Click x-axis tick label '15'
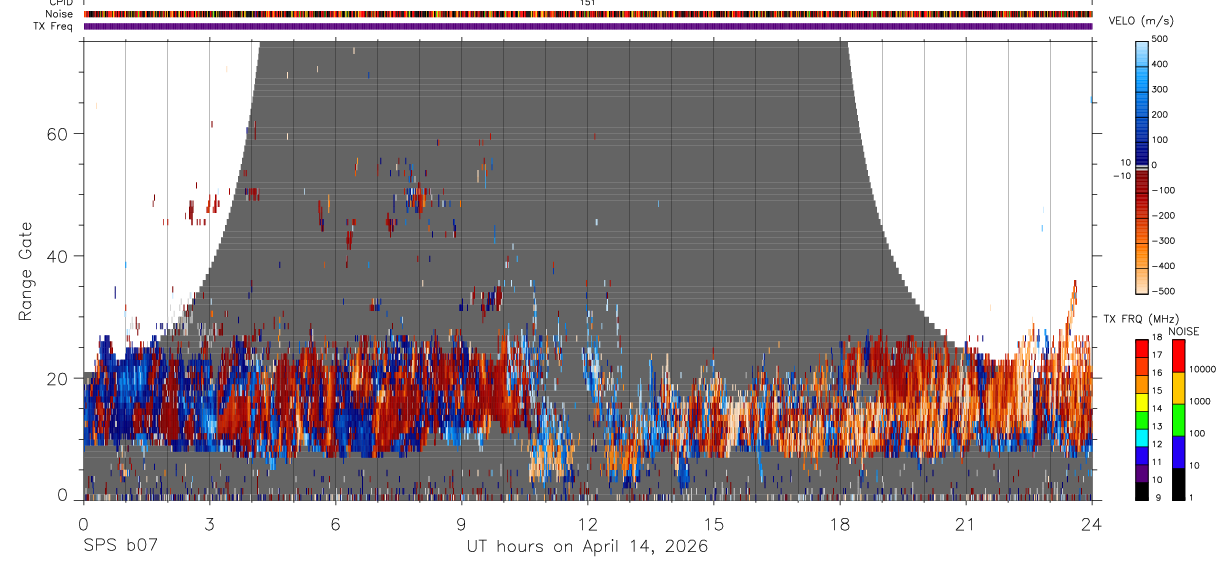The height and width of the screenshot is (567, 1228). pos(713,523)
